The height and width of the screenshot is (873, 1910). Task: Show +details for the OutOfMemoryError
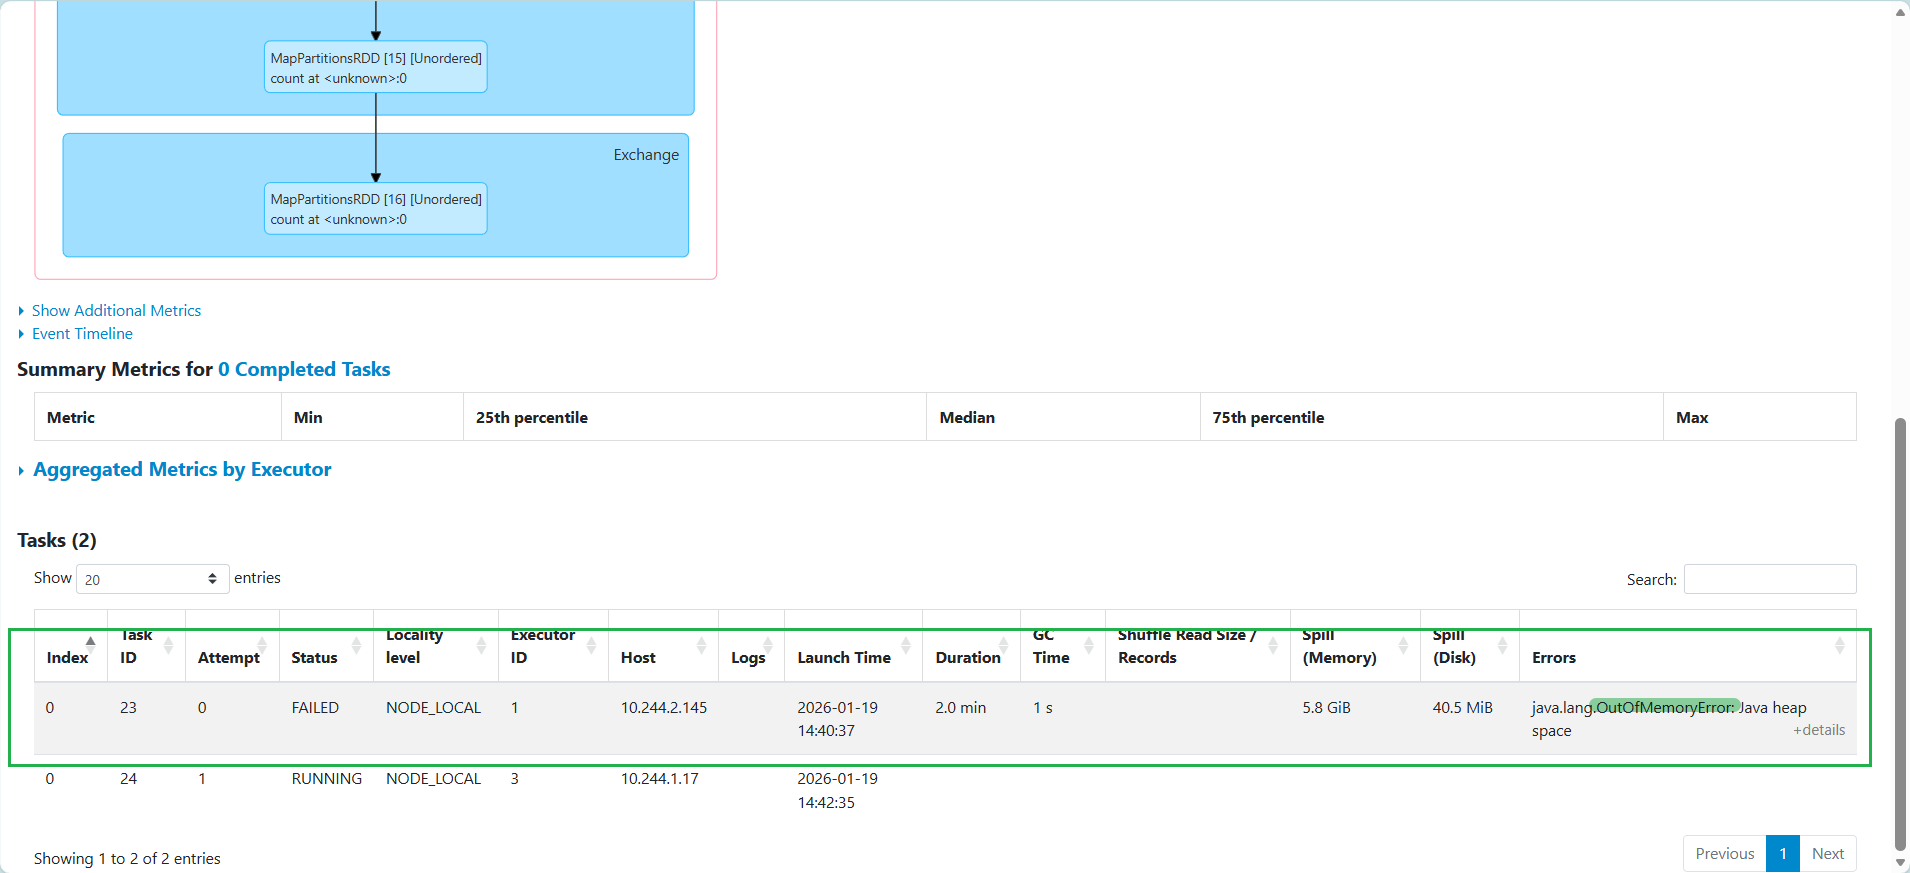[1818, 730]
